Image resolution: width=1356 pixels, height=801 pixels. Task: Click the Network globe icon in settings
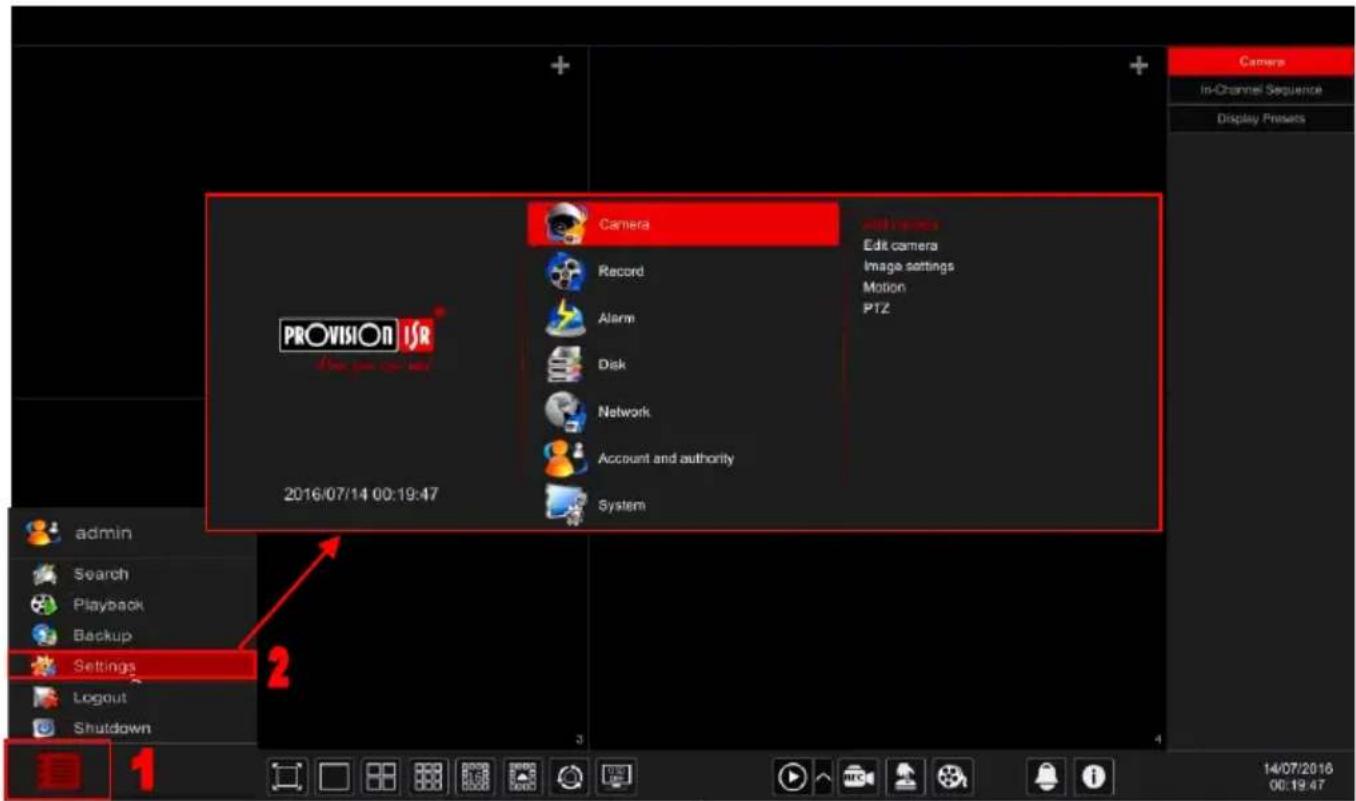[x=565, y=411]
